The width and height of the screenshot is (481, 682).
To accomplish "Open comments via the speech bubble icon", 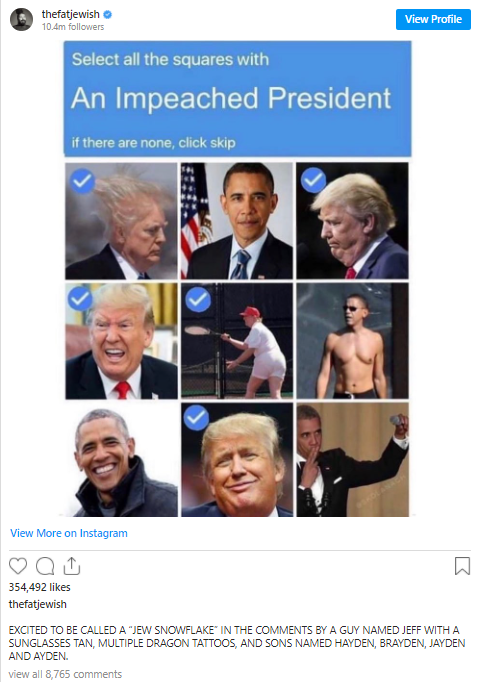I will (x=45, y=566).
